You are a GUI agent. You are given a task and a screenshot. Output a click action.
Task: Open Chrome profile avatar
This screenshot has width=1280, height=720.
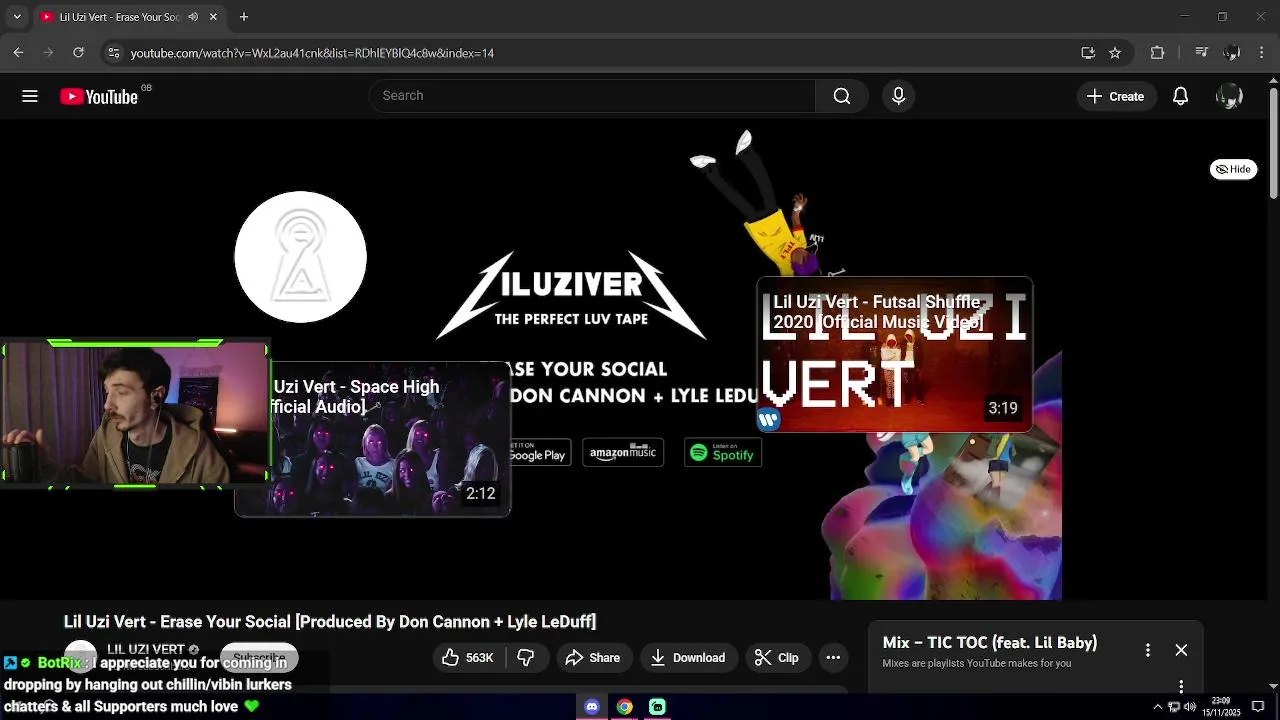[x=1232, y=53]
